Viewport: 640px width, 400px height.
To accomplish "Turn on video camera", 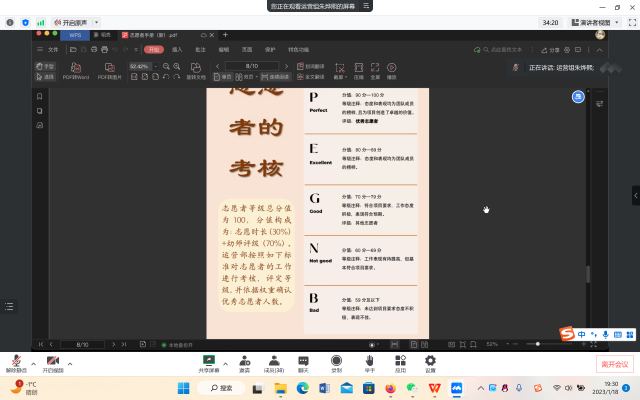I will point(52,362).
